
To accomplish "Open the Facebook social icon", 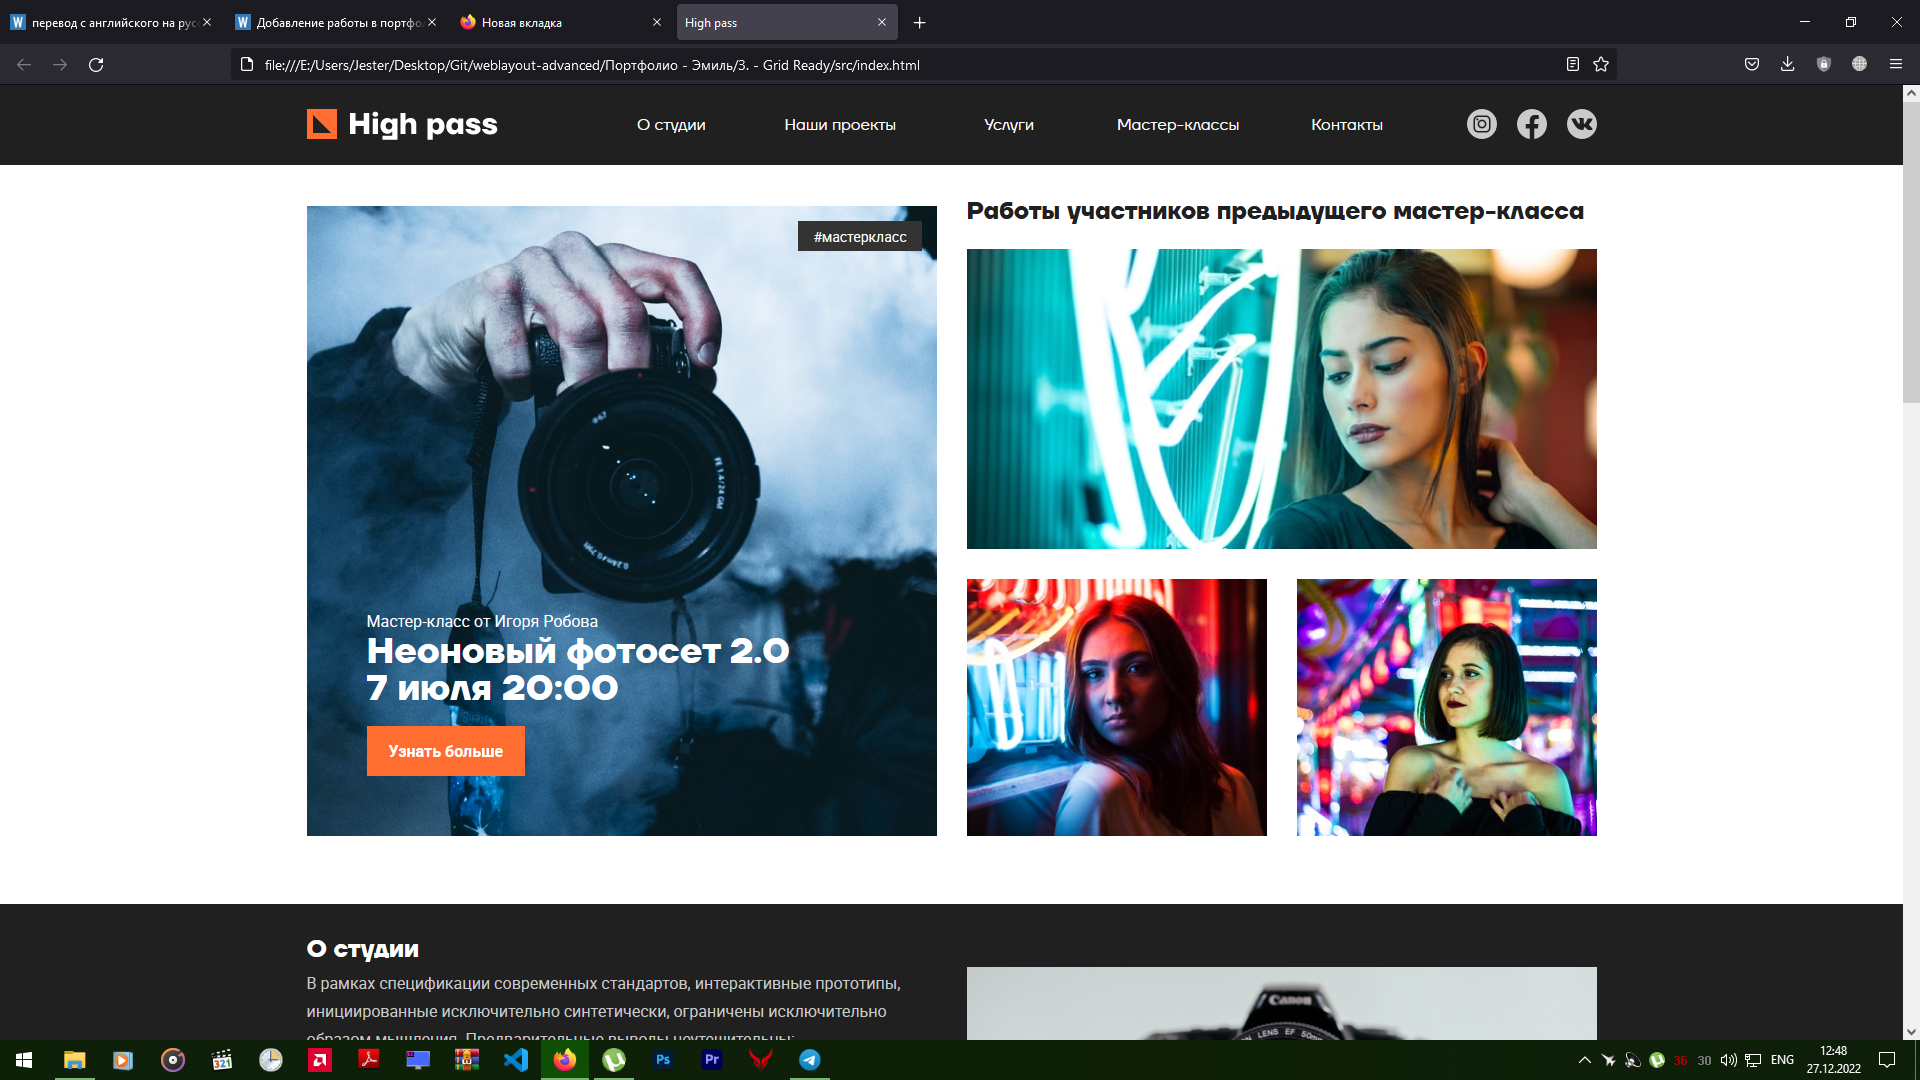I will point(1531,124).
